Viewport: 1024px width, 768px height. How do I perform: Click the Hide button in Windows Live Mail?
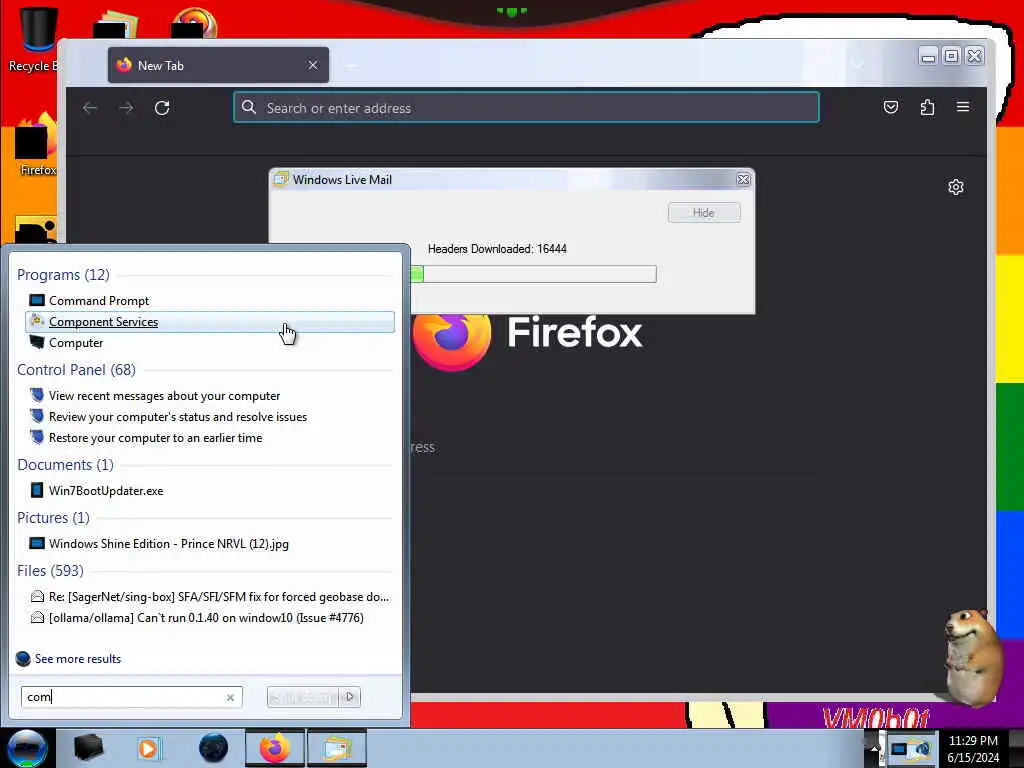tap(704, 213)
